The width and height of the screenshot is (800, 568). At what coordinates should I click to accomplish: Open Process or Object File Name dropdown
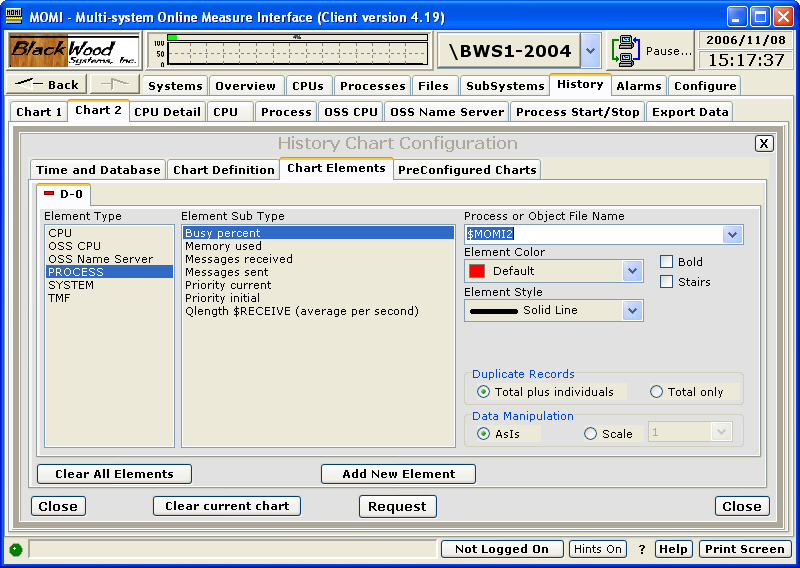coord(733,234)
